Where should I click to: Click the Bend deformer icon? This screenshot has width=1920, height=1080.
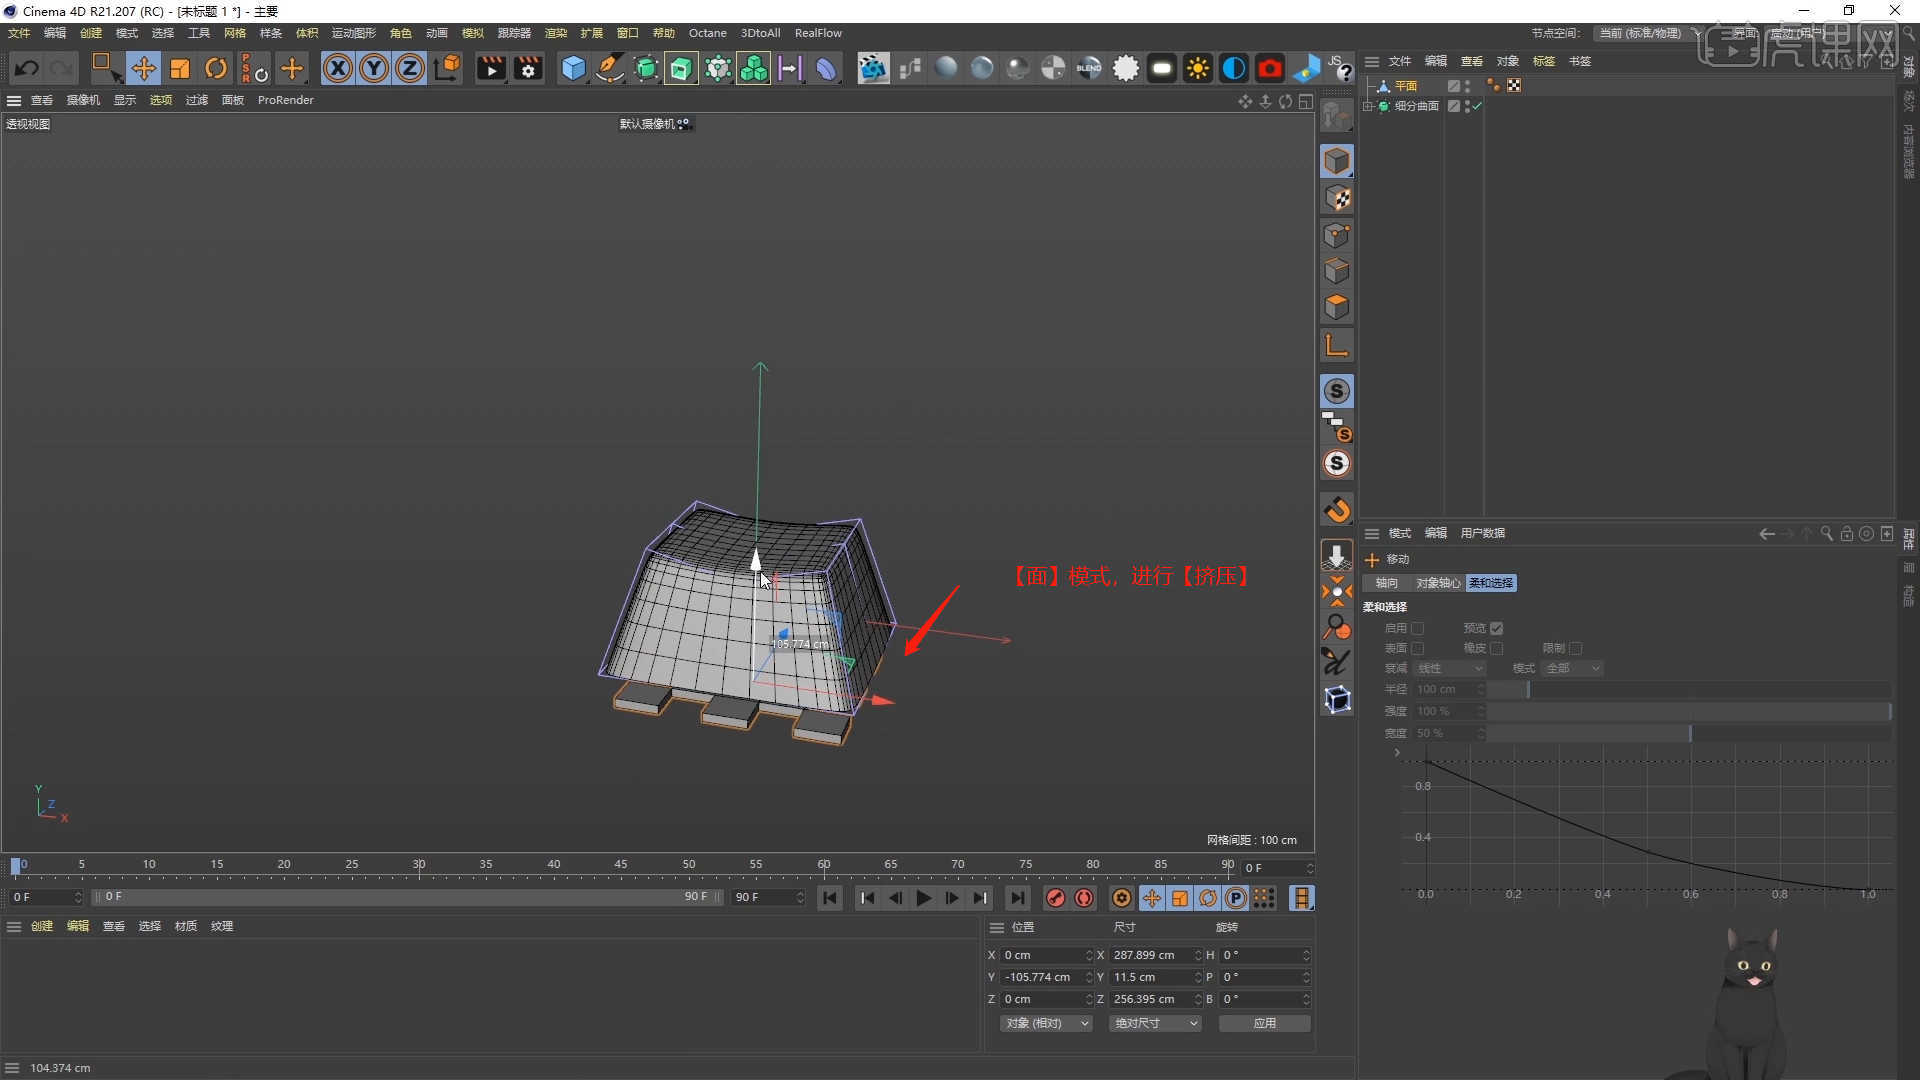tap(826, 69)
